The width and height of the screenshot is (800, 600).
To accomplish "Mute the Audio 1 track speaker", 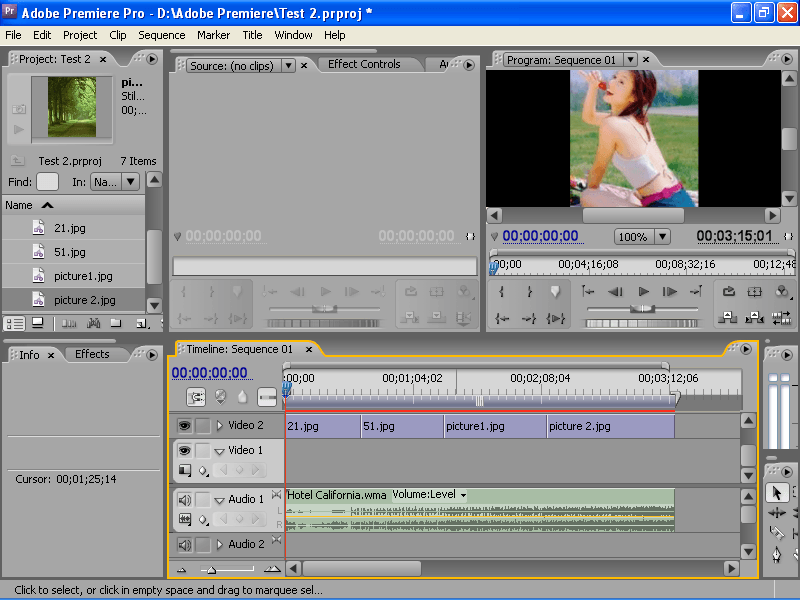I will pyautogui.click(x=184, y=499).
